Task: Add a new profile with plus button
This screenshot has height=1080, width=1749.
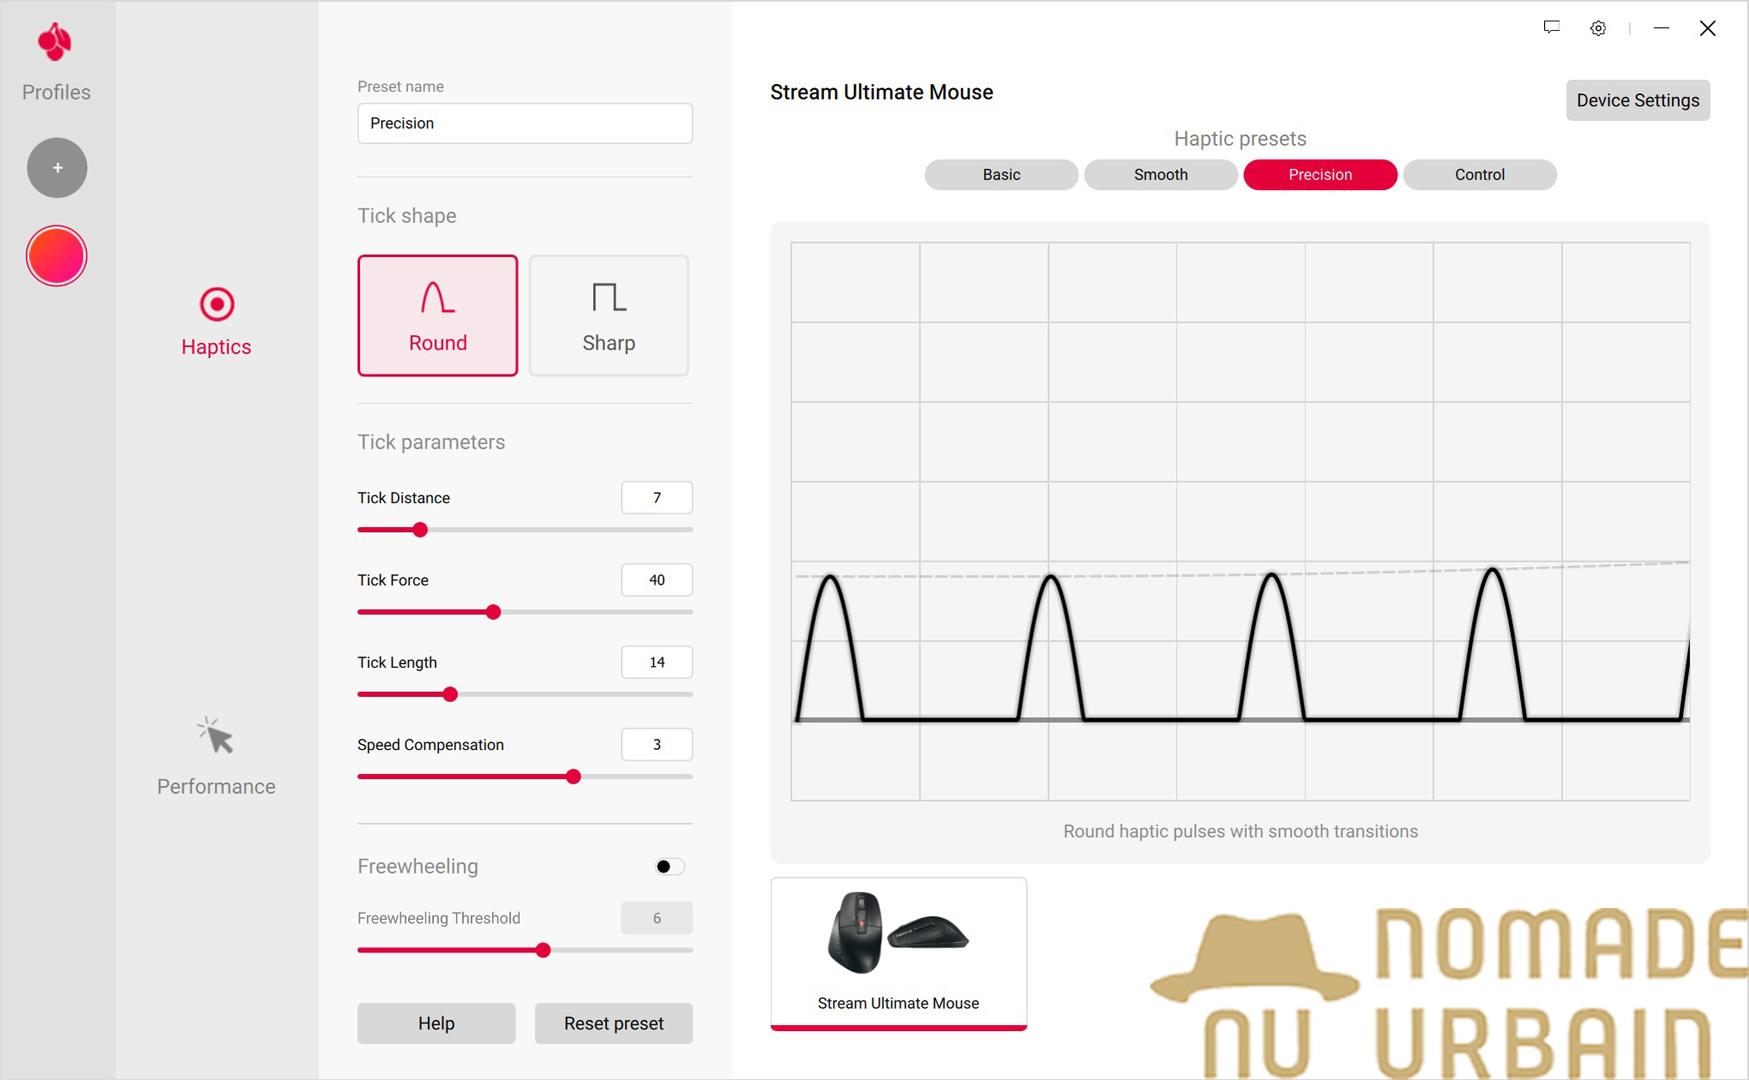Action: point(57,168)
